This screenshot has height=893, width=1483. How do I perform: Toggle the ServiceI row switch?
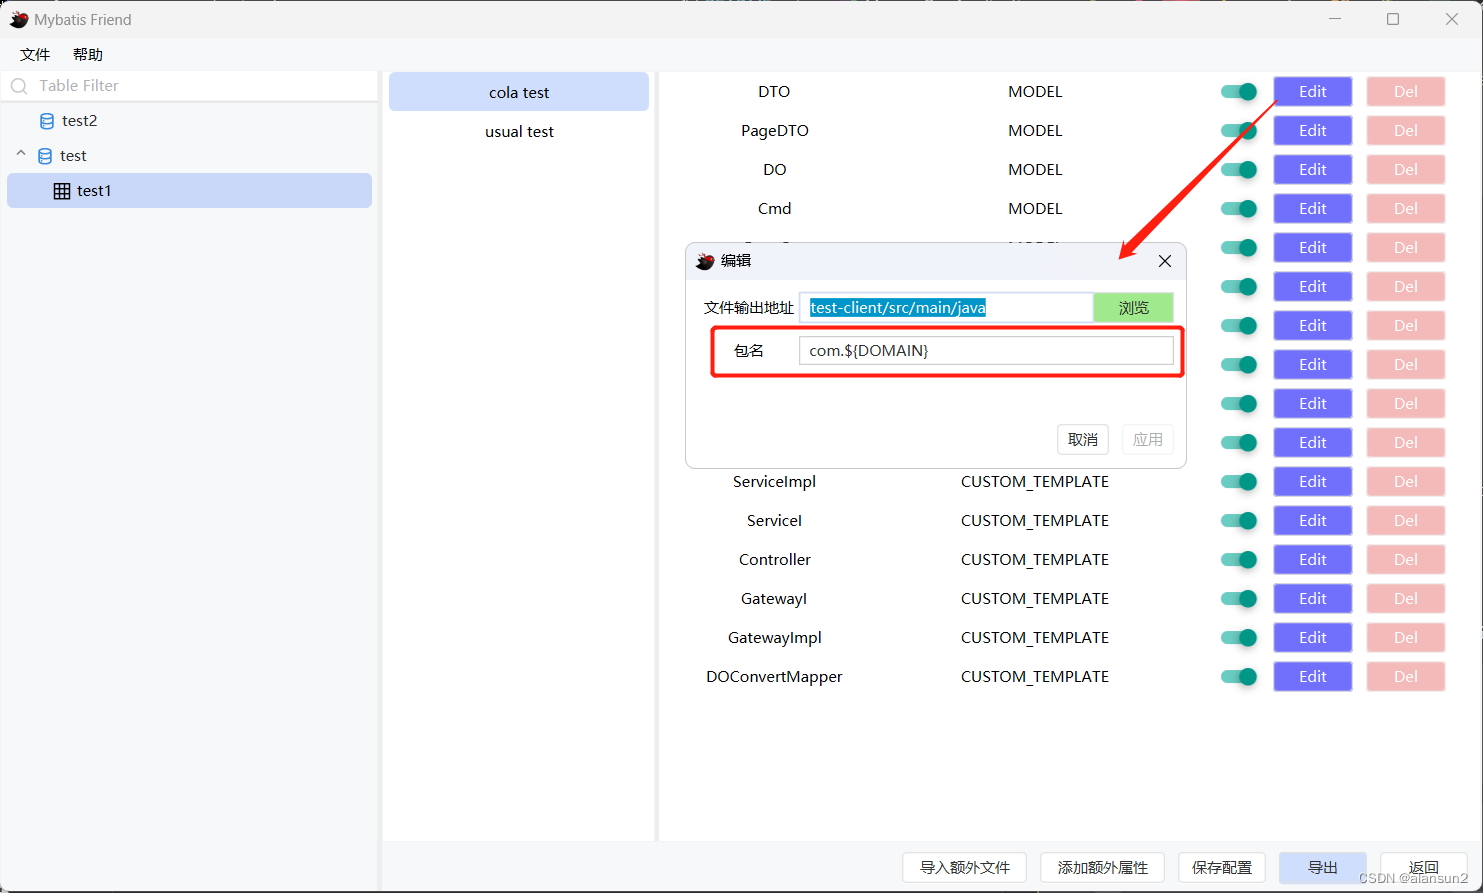tap(1239, 521)
